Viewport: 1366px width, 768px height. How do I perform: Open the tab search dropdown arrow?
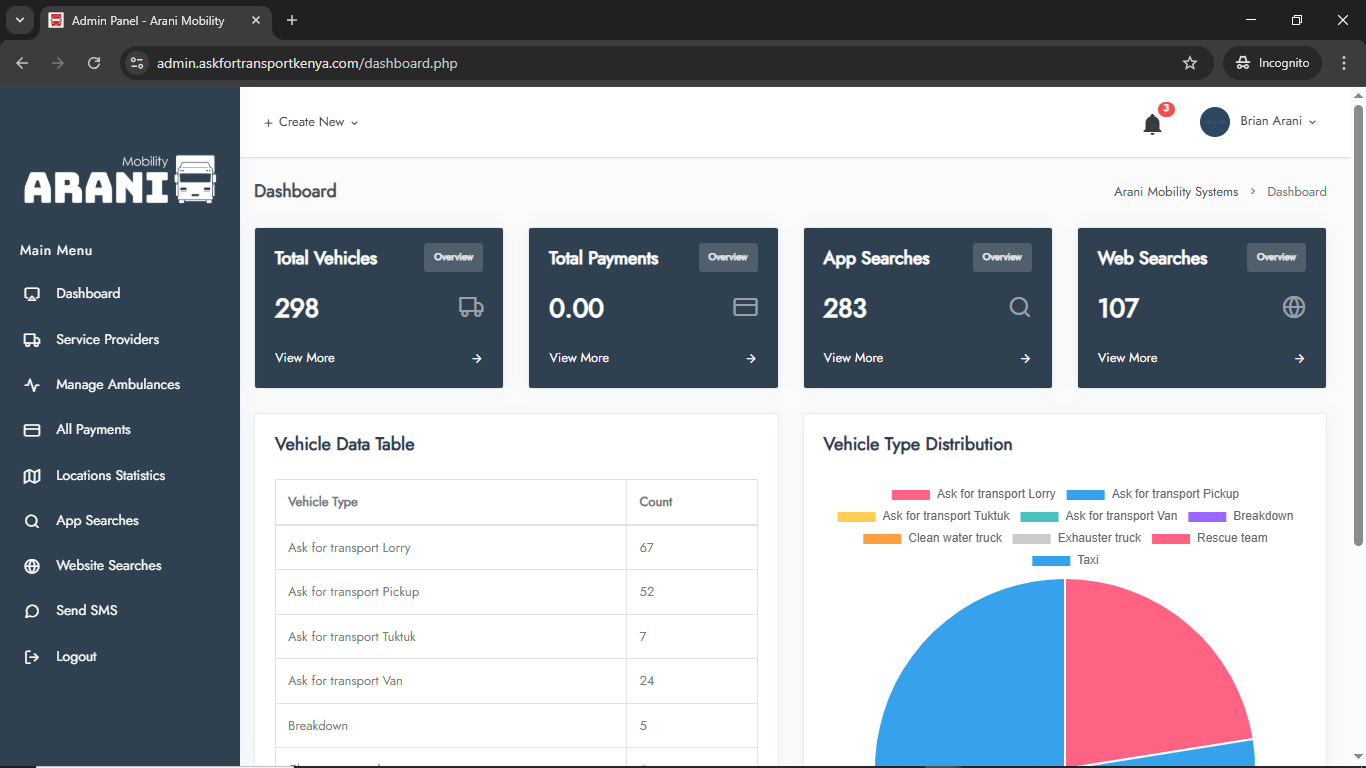coord(19,20)
